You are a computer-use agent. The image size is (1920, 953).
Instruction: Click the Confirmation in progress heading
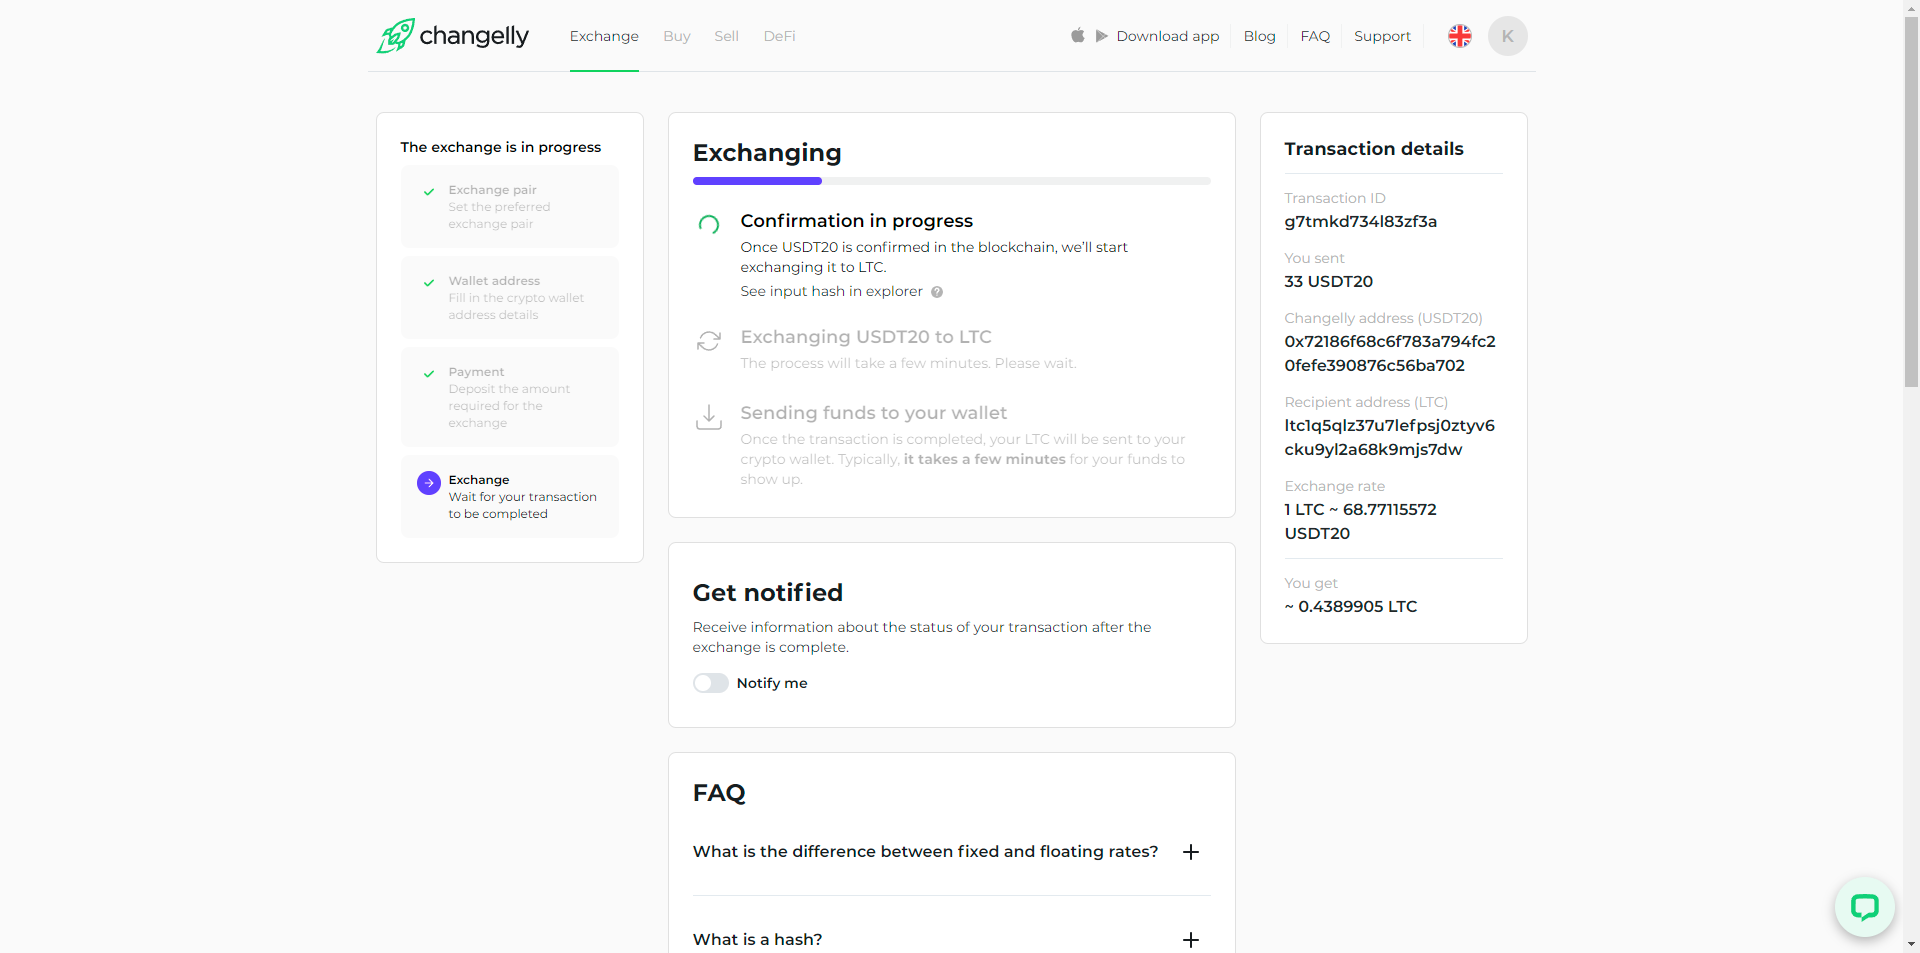tap(857, 221)
